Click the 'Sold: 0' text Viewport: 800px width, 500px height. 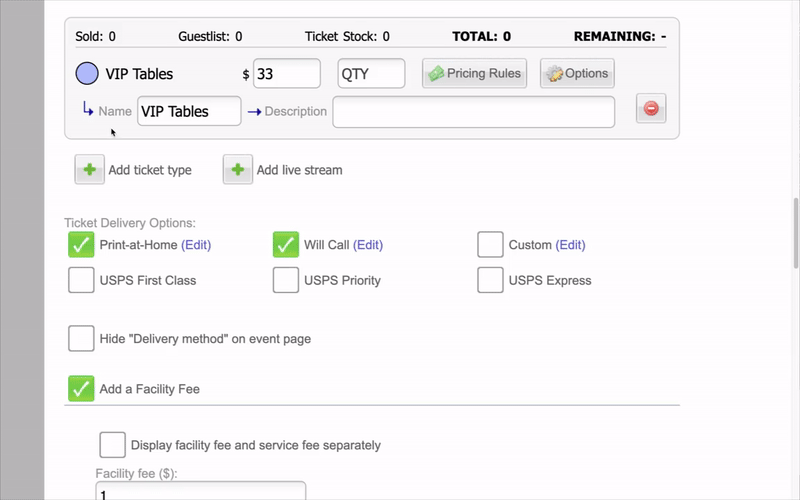(x=95, y=36)
